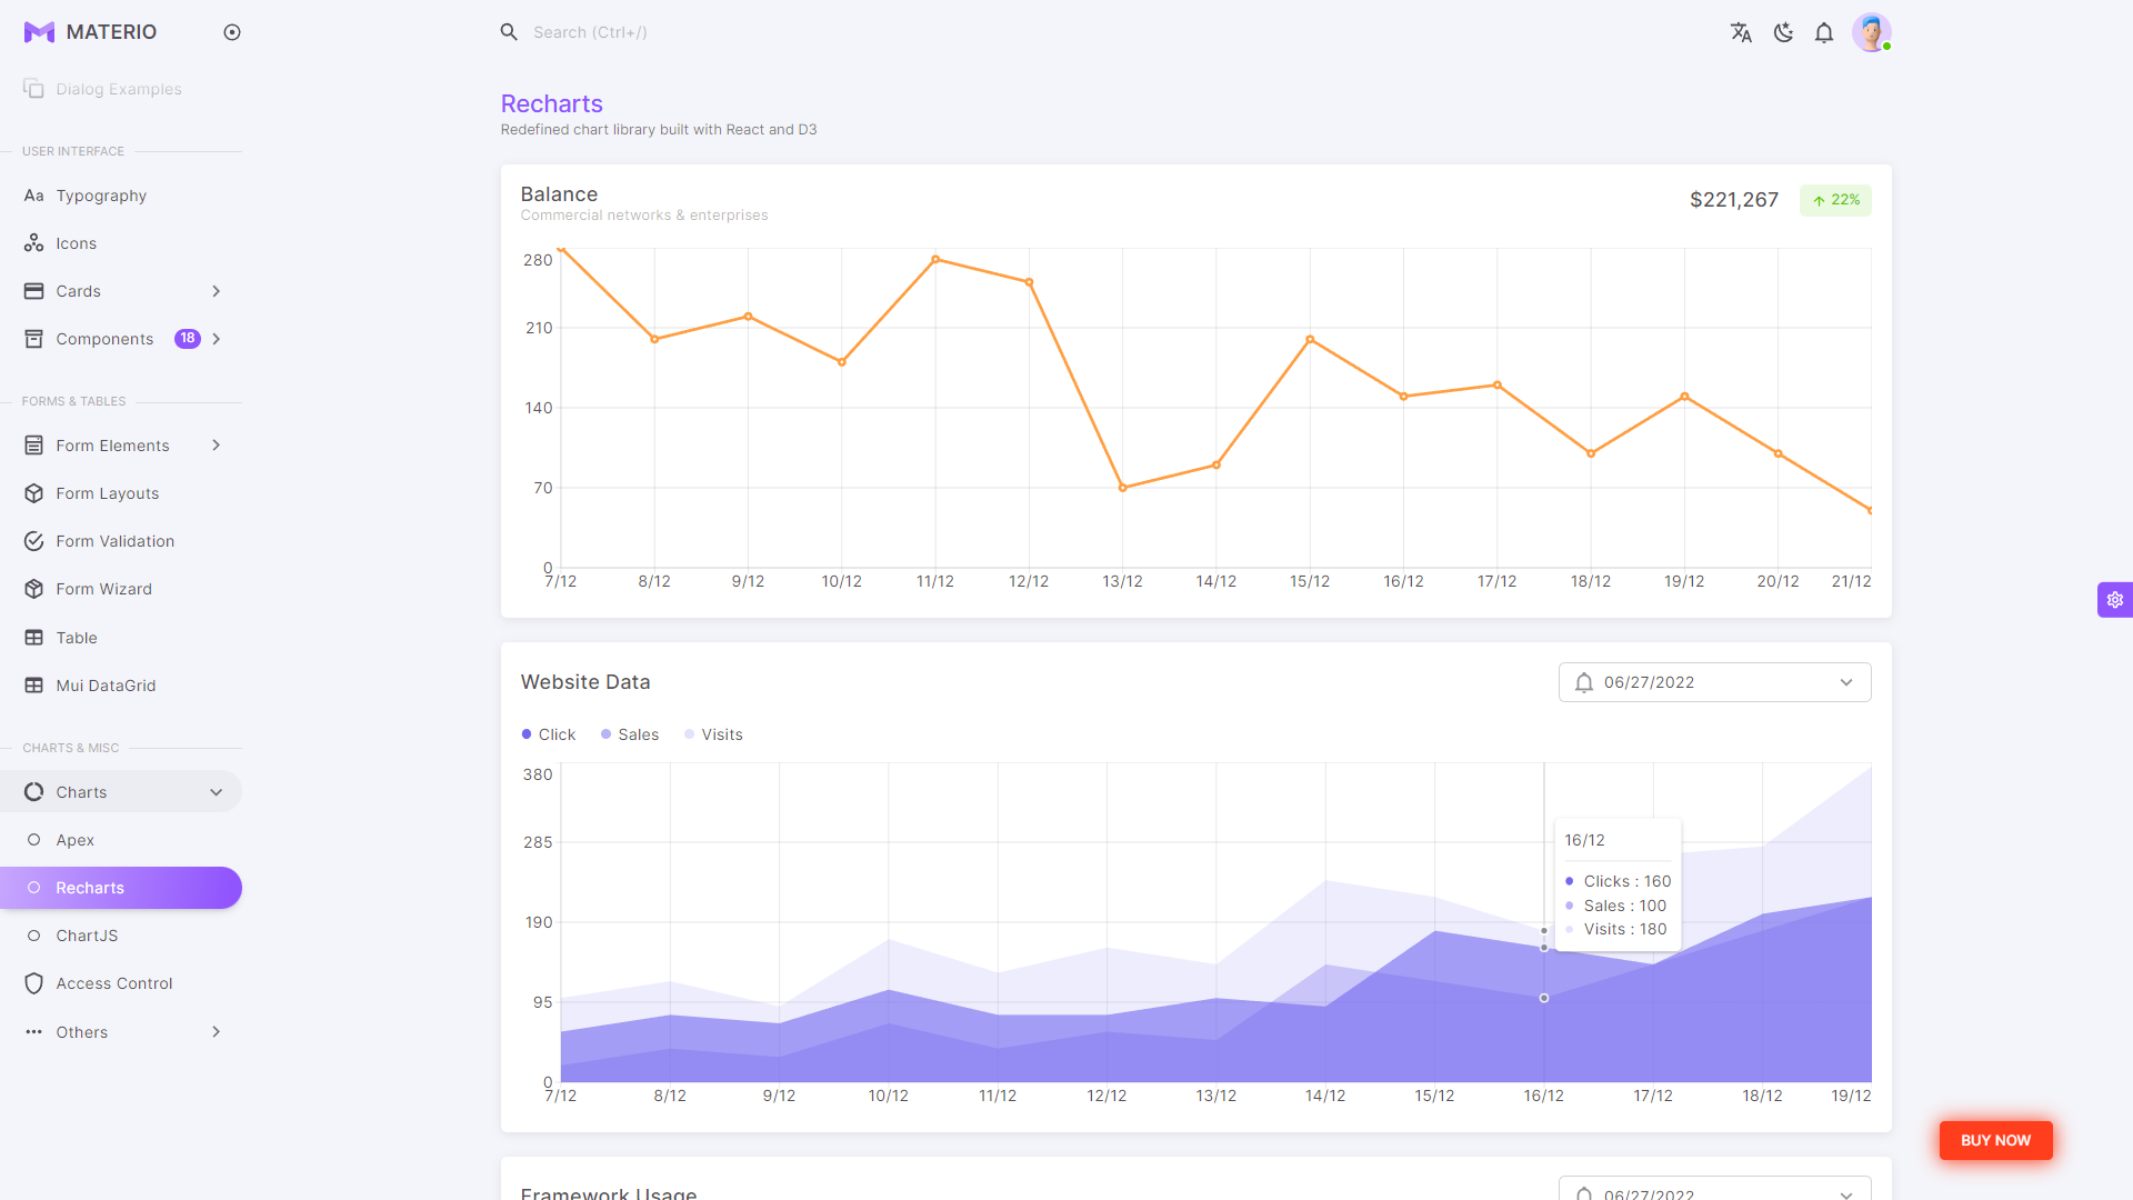Click the search magnifier icon
The width and height of the screenshot is (2133, 1200).
pyautogui.click(x=509, y=31)
